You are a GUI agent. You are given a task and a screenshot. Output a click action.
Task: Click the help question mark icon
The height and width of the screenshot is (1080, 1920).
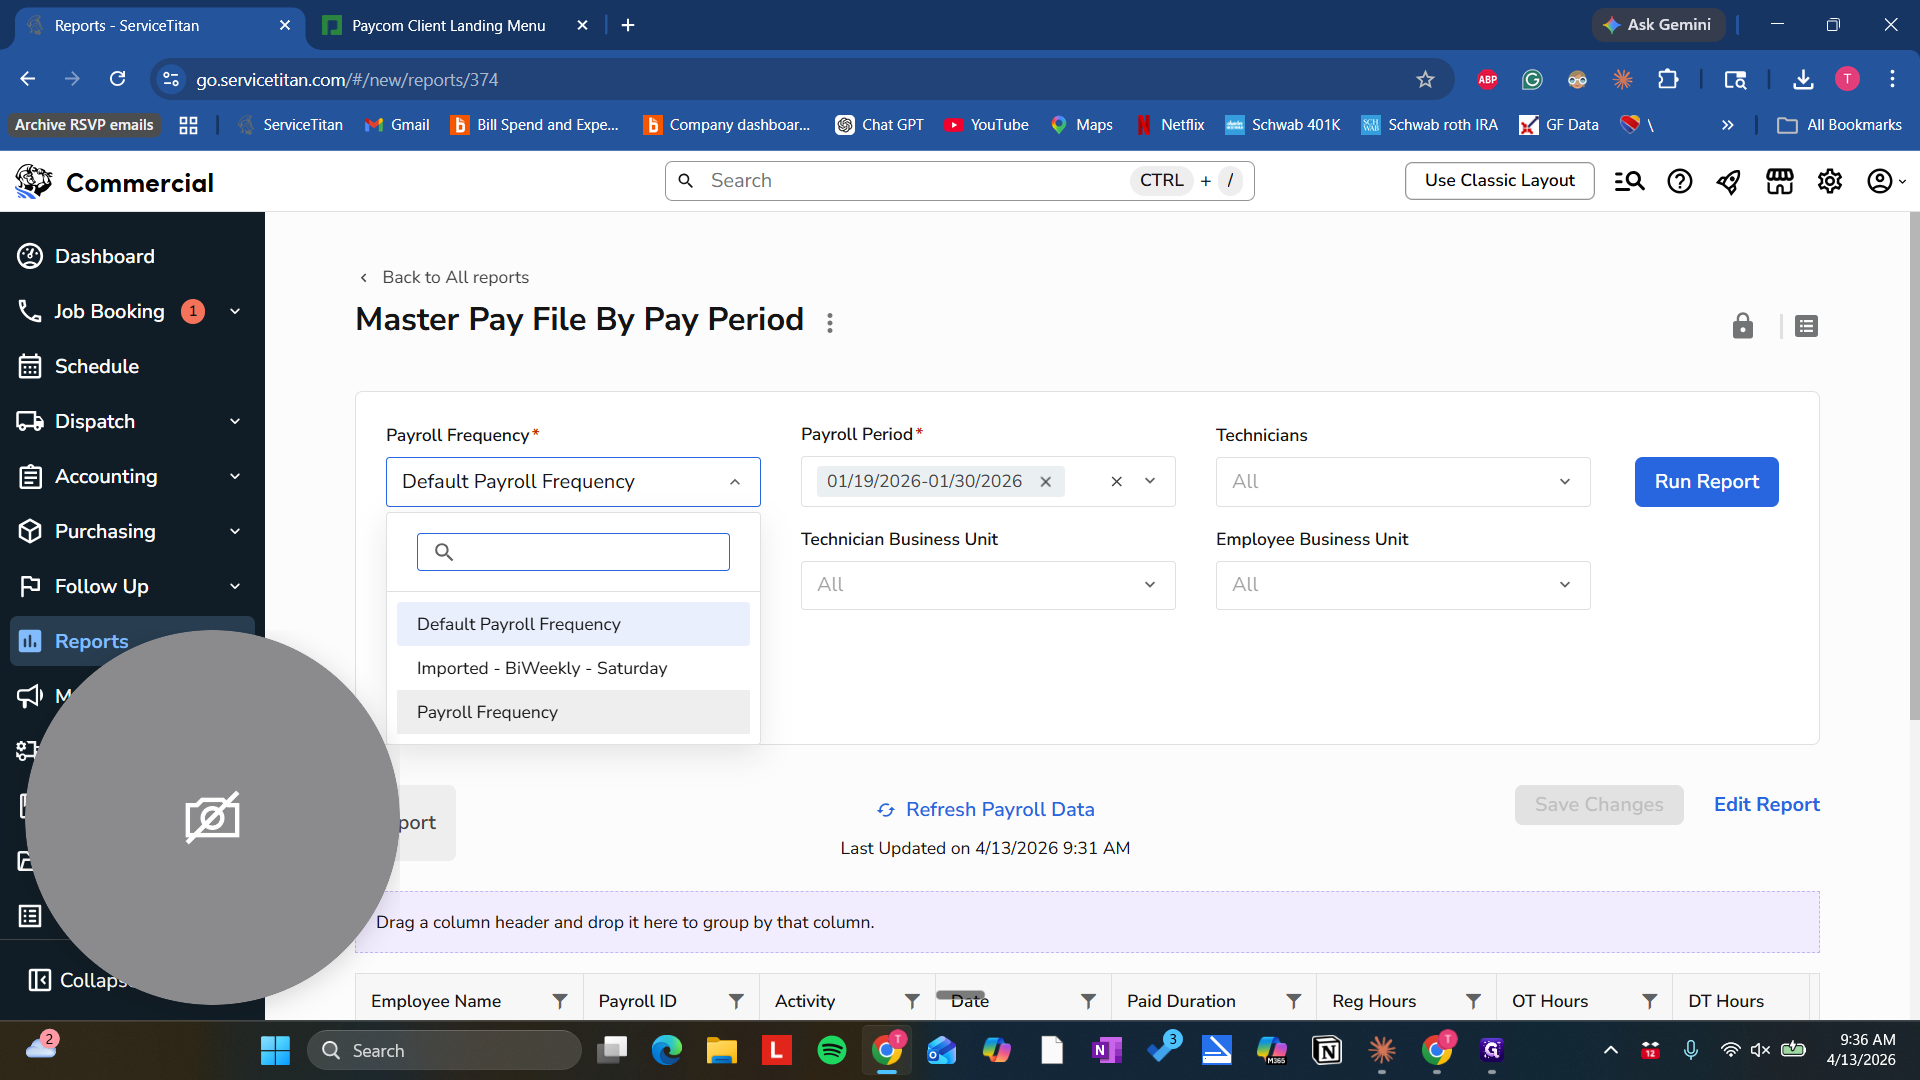(x=1680, y=181)
